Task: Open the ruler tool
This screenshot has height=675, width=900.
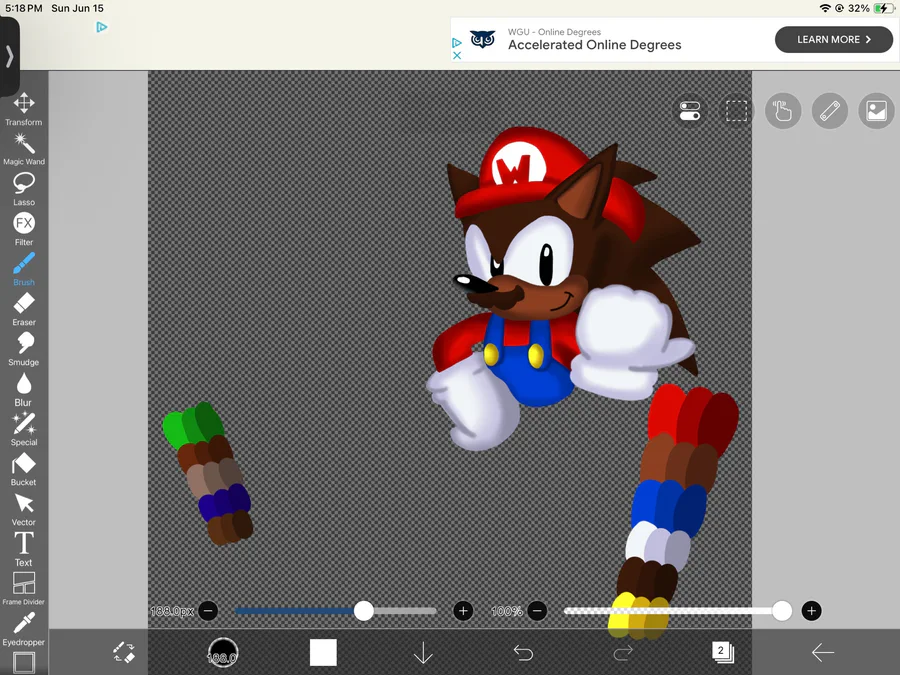Action: (830, 111)
